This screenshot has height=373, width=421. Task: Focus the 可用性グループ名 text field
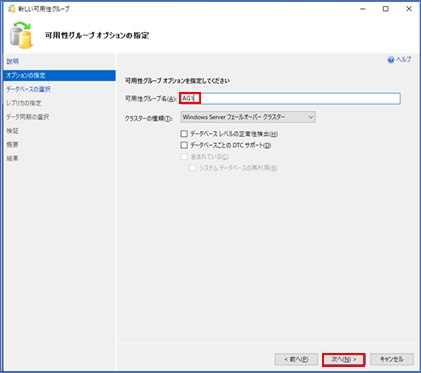290,98
